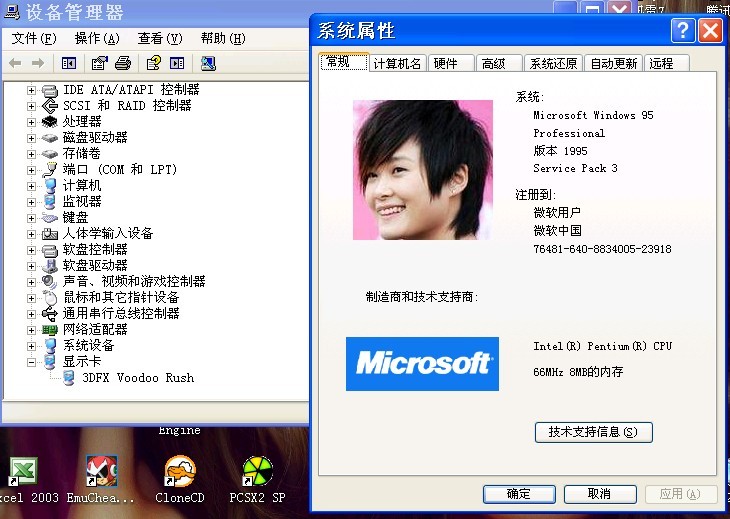The image size is (730, 519).
Task: Open the 文件(F) menu
Action: (34, 38)
